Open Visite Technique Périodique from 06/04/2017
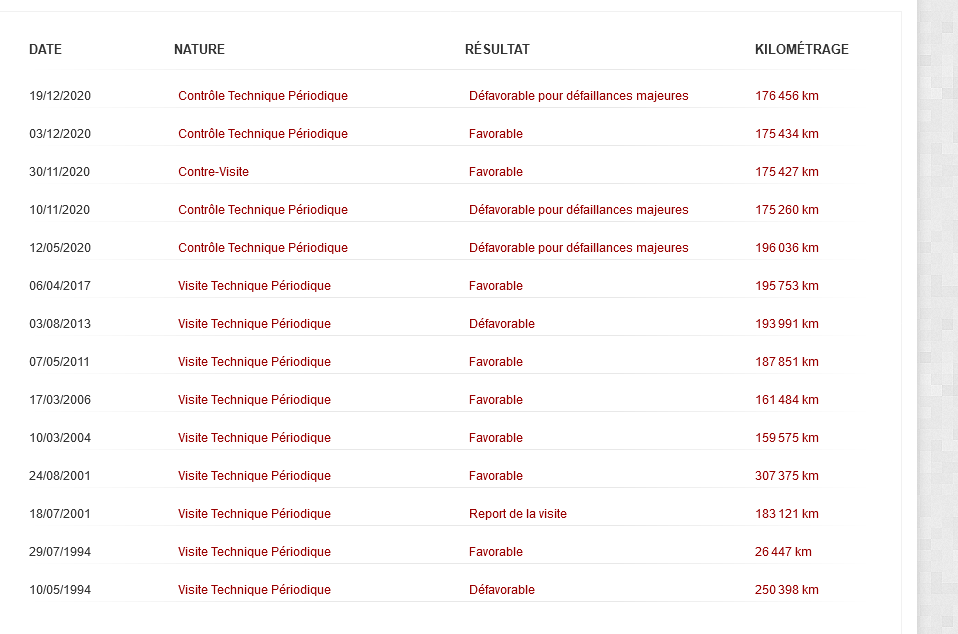The image size is (958, 634). pos(254,286)
